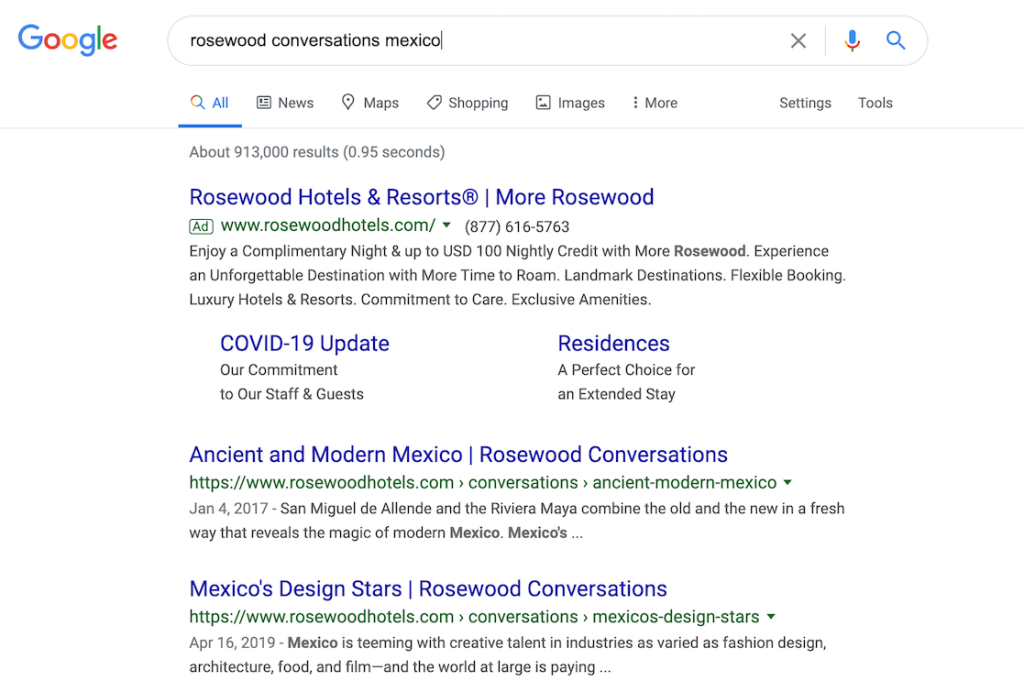Clear the search box with X icon
The image size is (1024, 692).
(798, 41)
